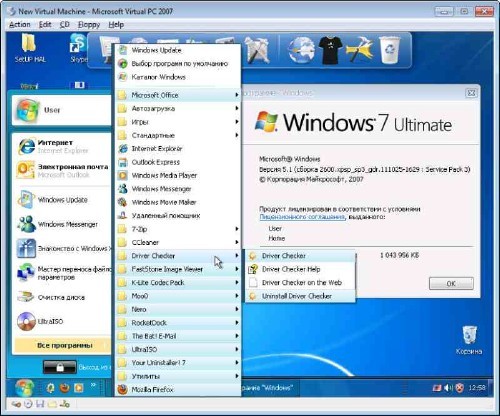Open the Лицензионного соглашения license link
This screenshot has height=416, width=500.
tap(302, 217)
